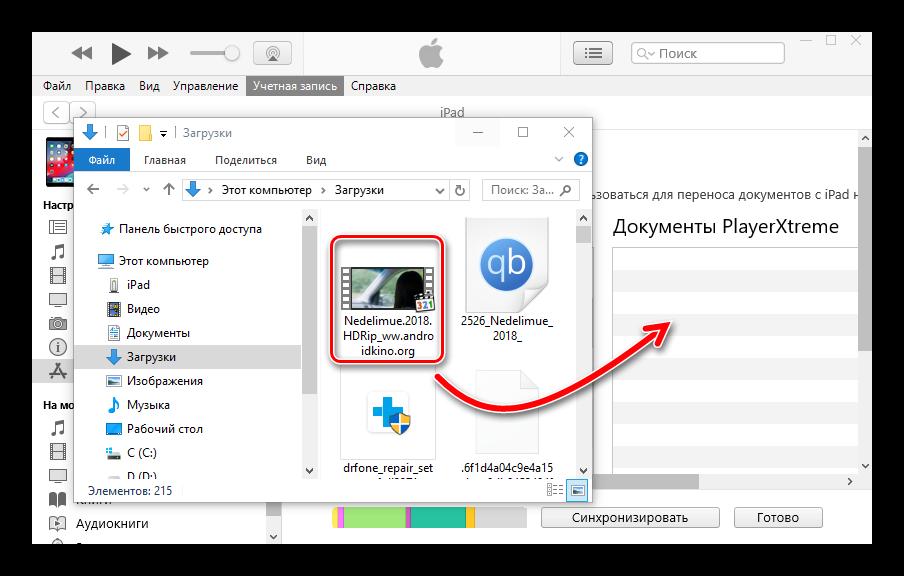904x576 pixels.
Task: Click the iTunes fast-forward button
Action: coord(158,54)
